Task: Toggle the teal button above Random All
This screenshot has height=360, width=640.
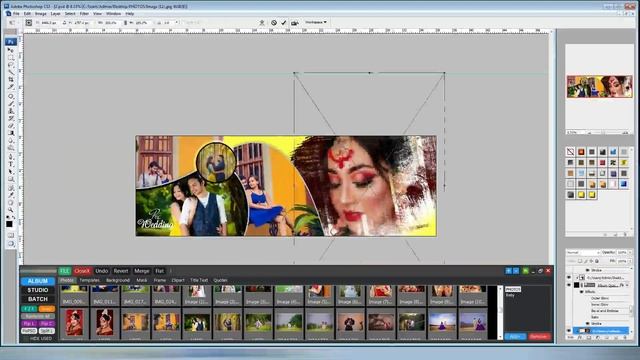Action: 29,309
